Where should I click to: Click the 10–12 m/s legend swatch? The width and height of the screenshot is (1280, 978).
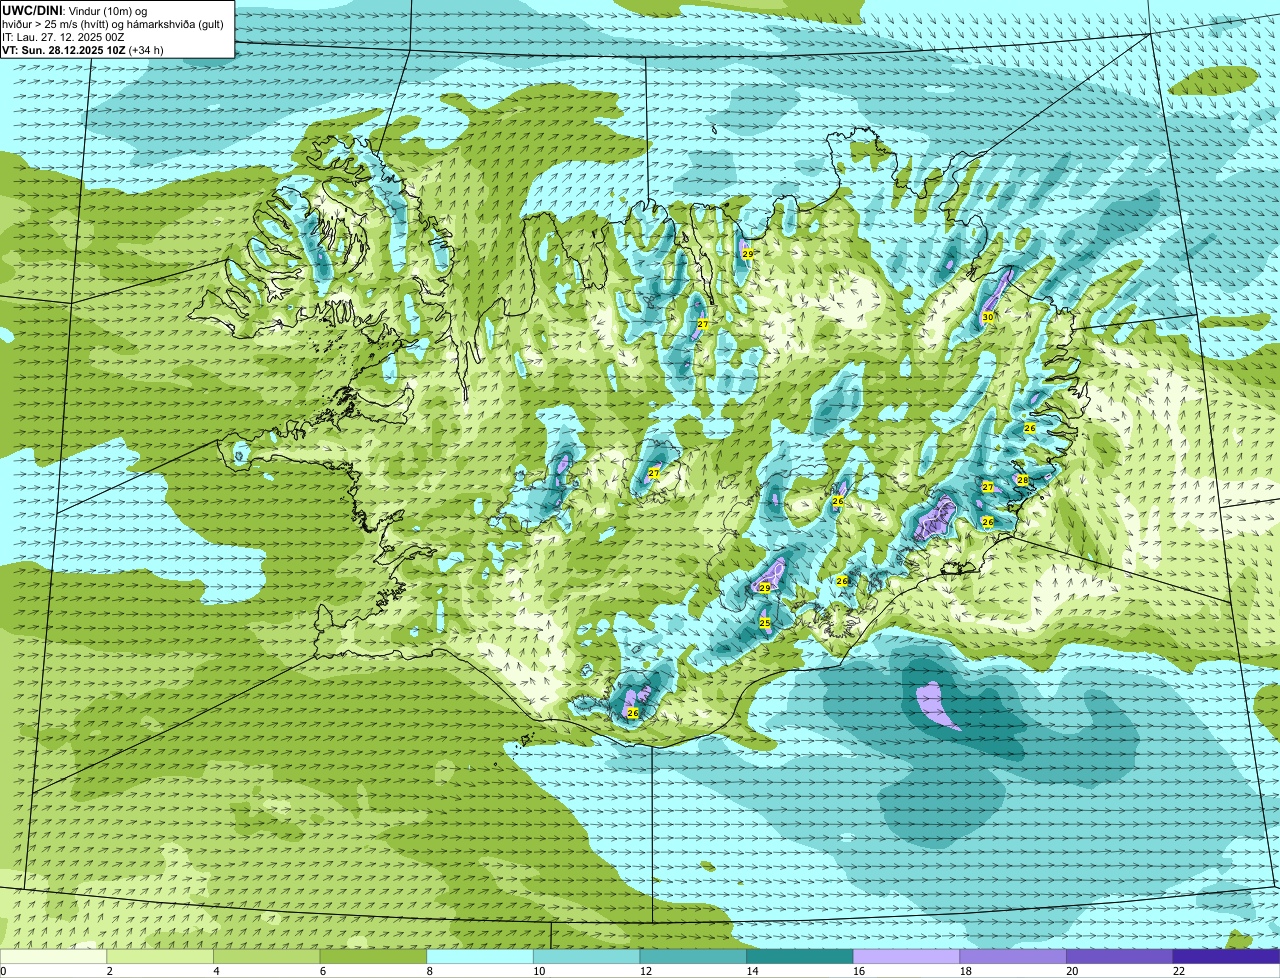tap(586, 956)
